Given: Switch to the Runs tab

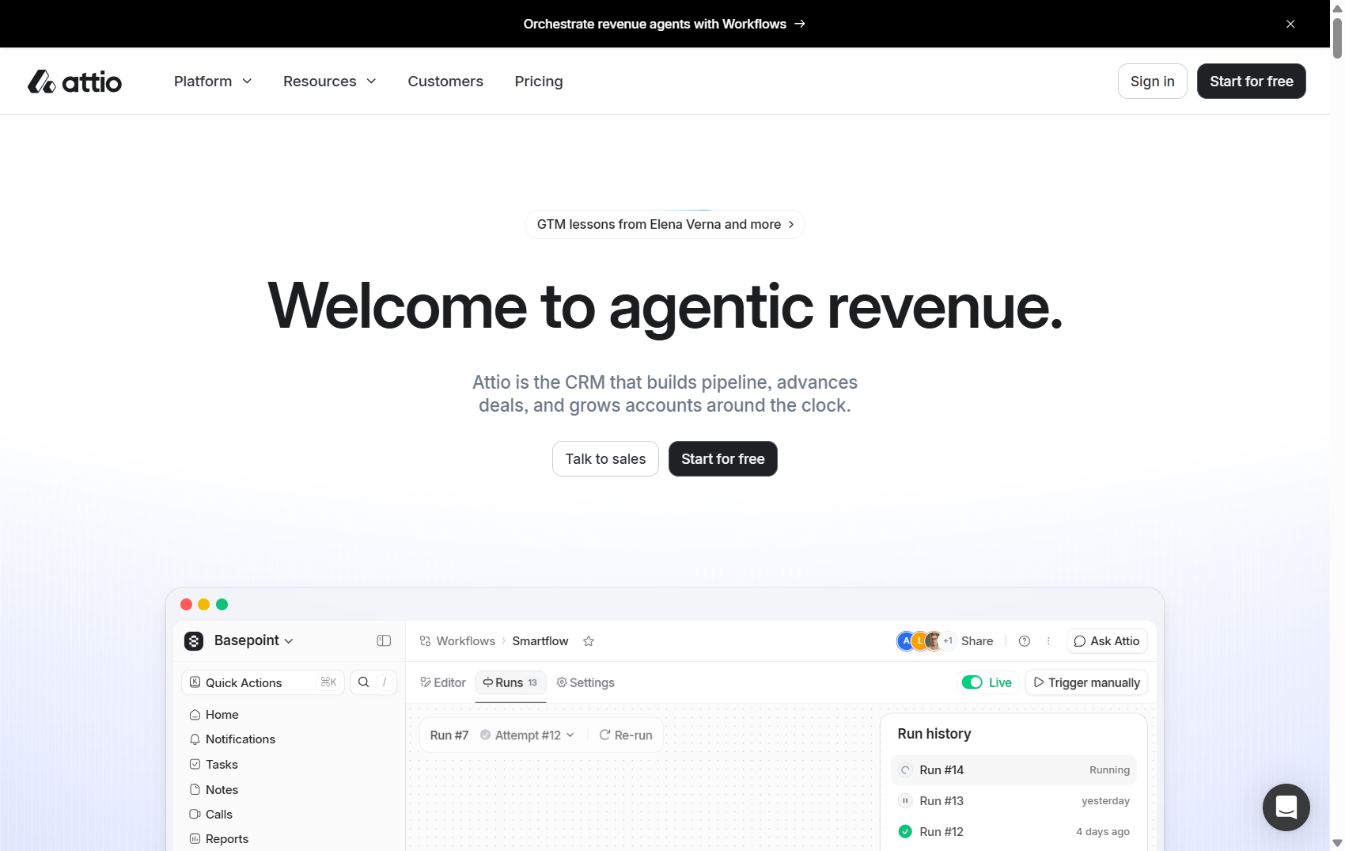Looking at the screenshot, I should [510, 682].
